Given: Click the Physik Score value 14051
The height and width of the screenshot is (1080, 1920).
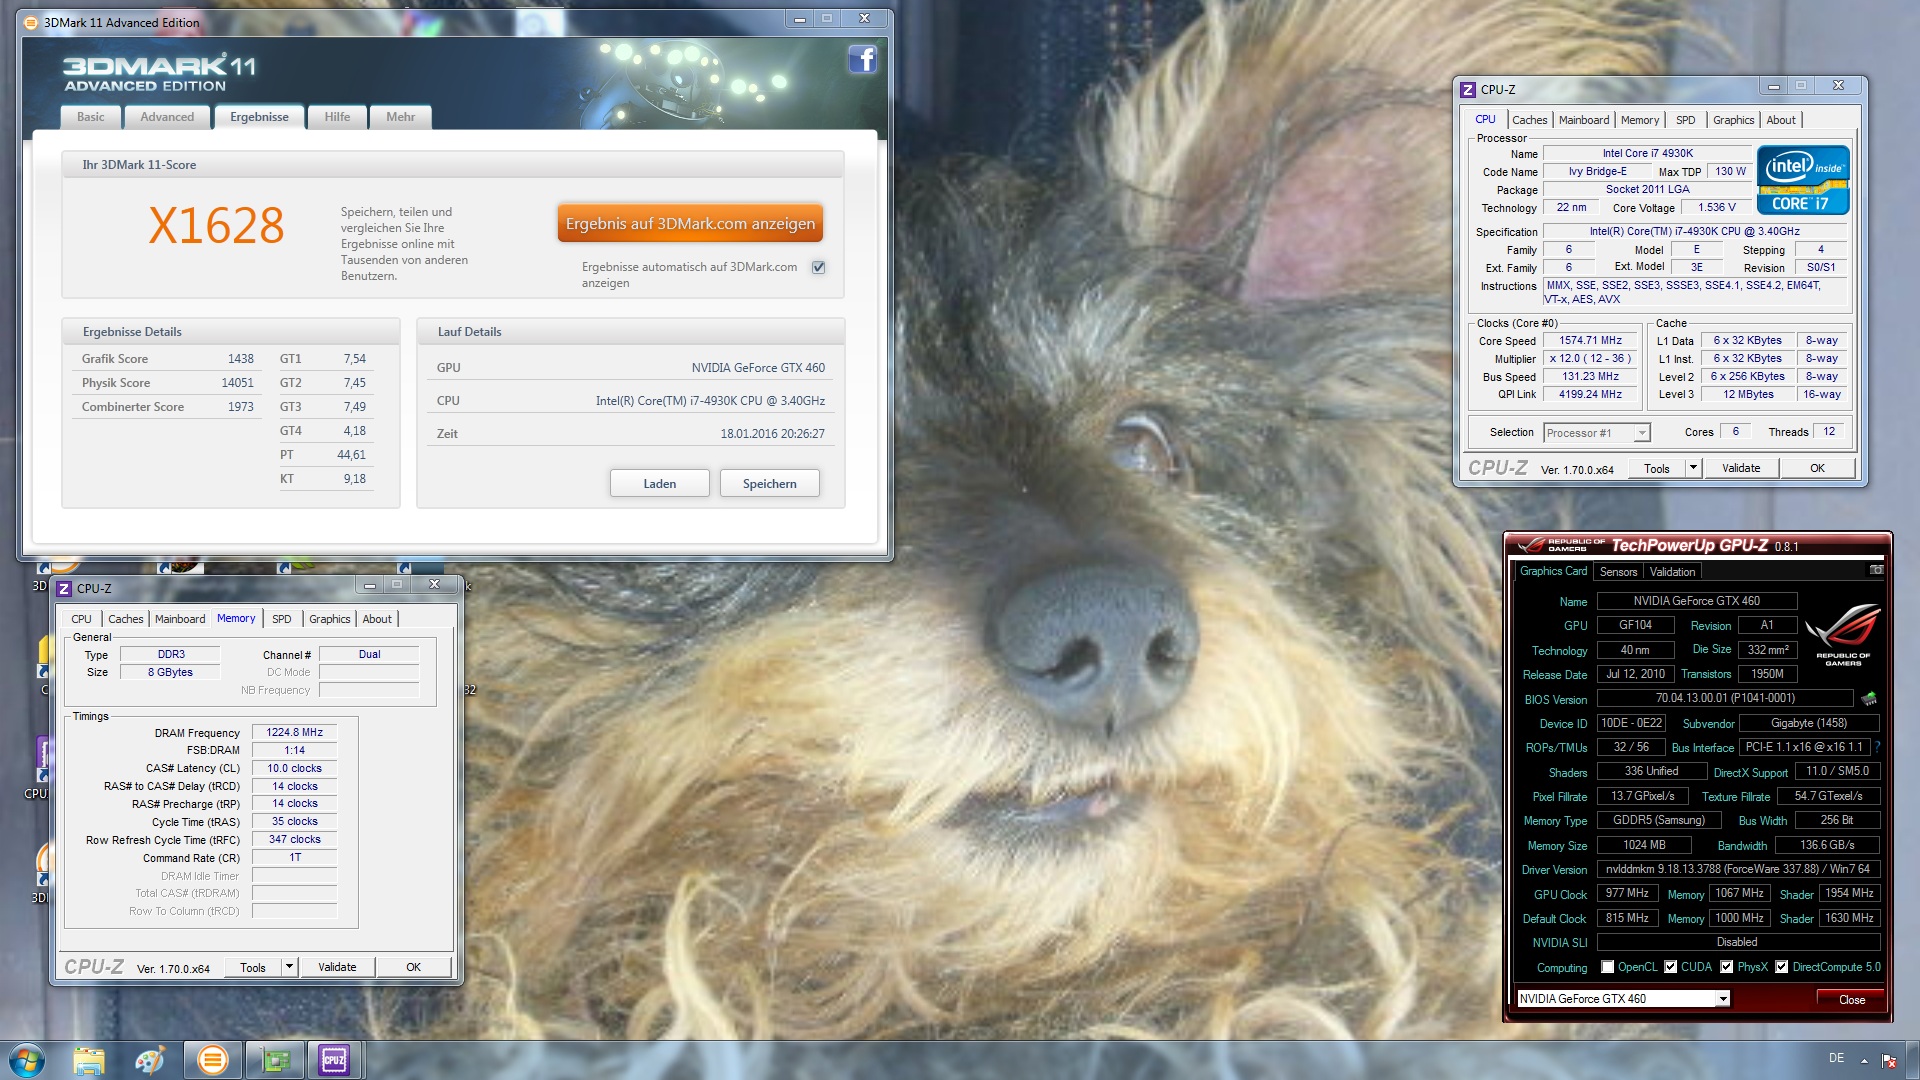Looking at the screenshot, I should (237, 382).
